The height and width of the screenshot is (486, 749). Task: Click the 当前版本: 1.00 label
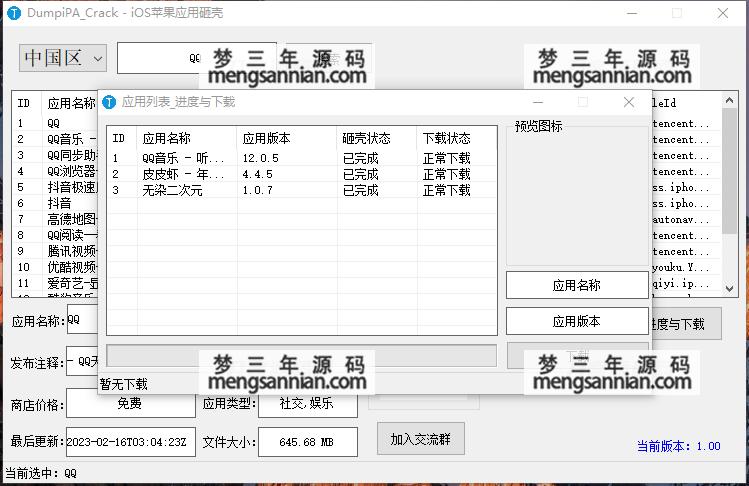click(x=678, y=446)
